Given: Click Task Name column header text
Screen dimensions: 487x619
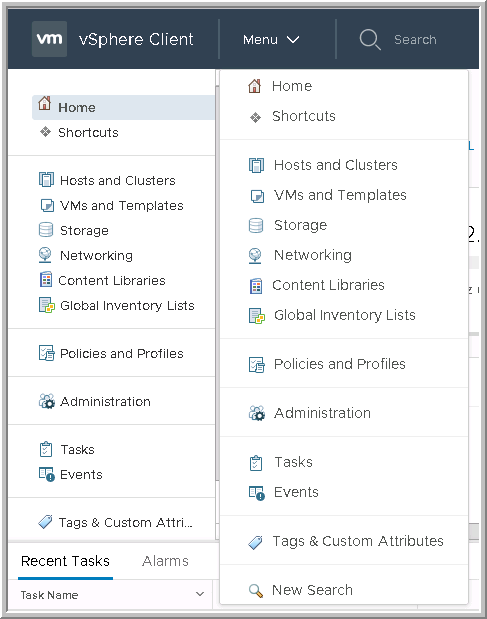Looking at the screenshot, I should click(49, 595).
